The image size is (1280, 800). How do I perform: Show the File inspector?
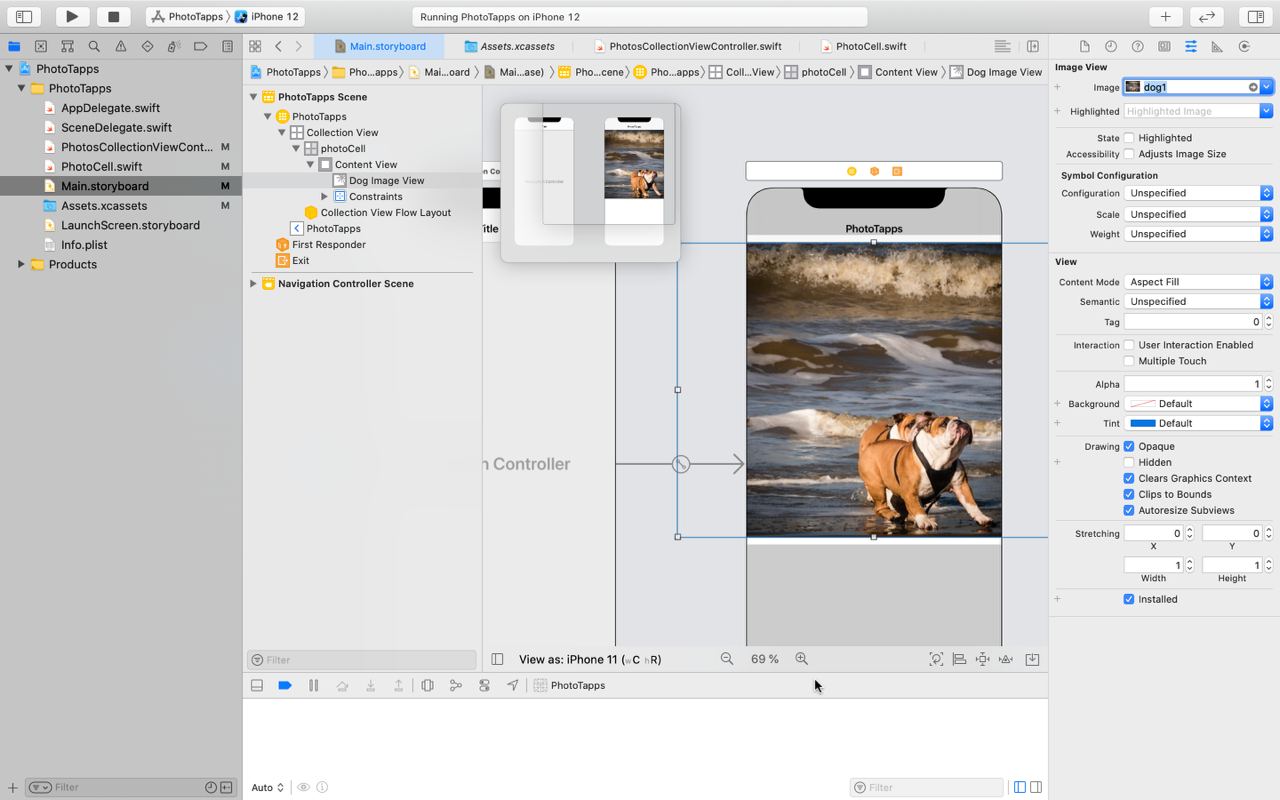[1084, 46]
